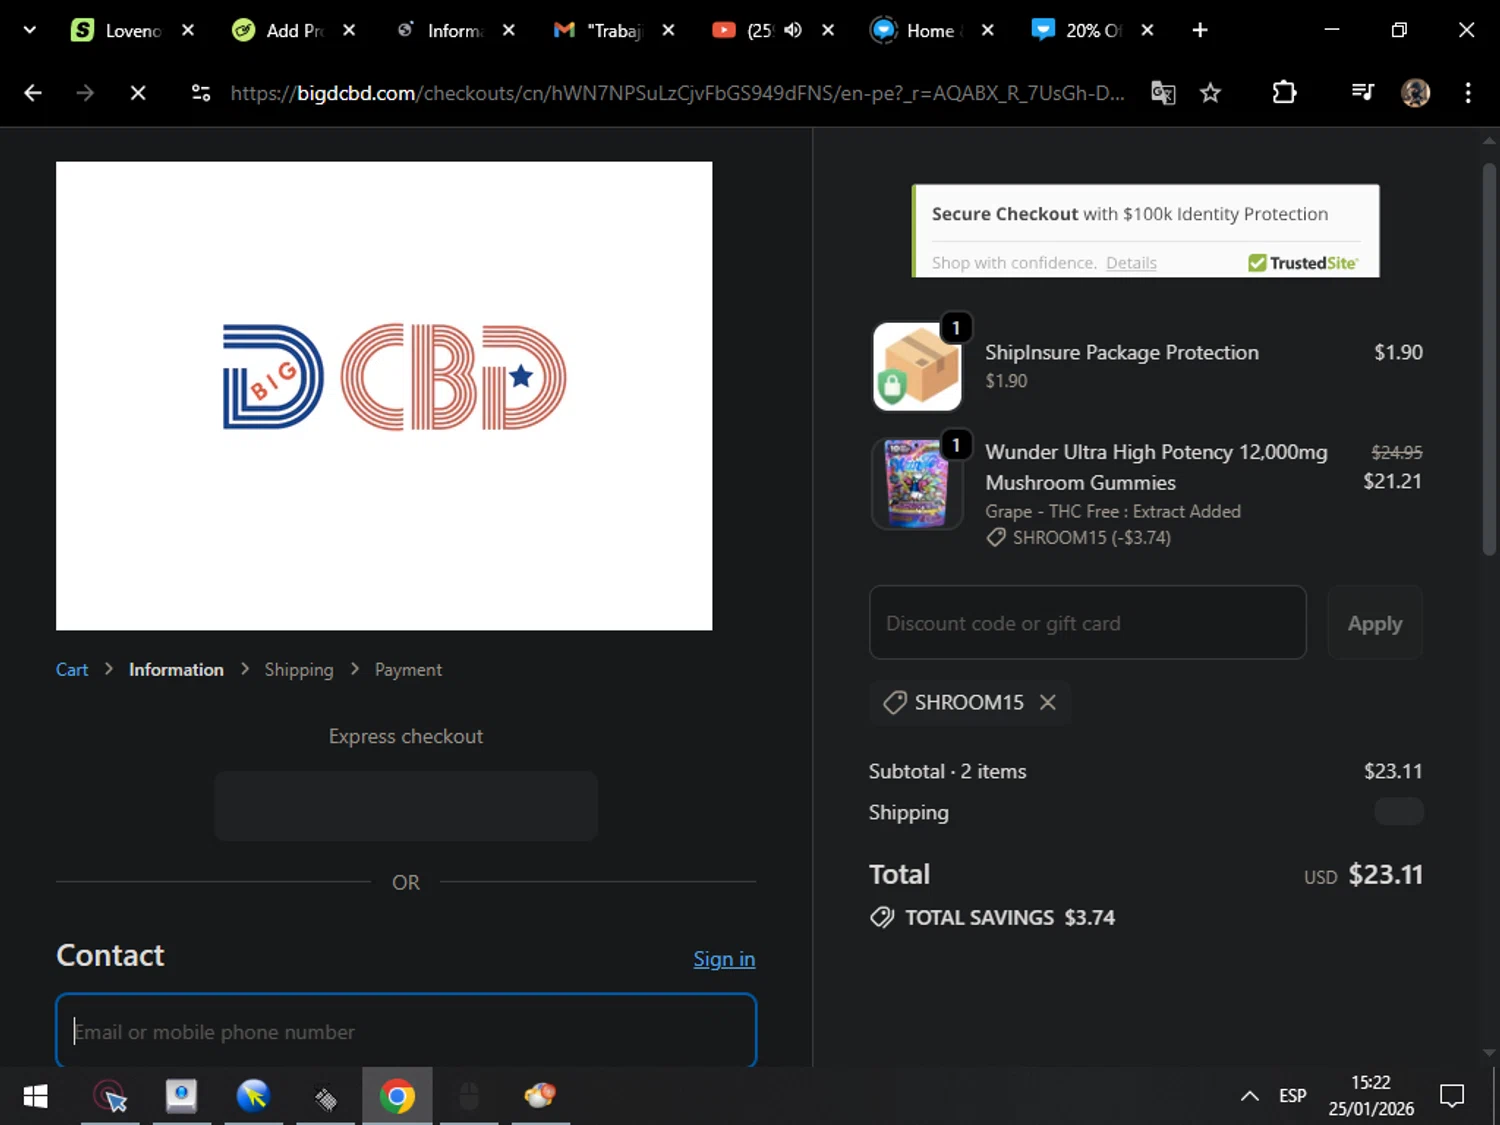Open the tab search dropdown arrow
The height and width of the screenshot is (1125, 1500).
[30, 30]
